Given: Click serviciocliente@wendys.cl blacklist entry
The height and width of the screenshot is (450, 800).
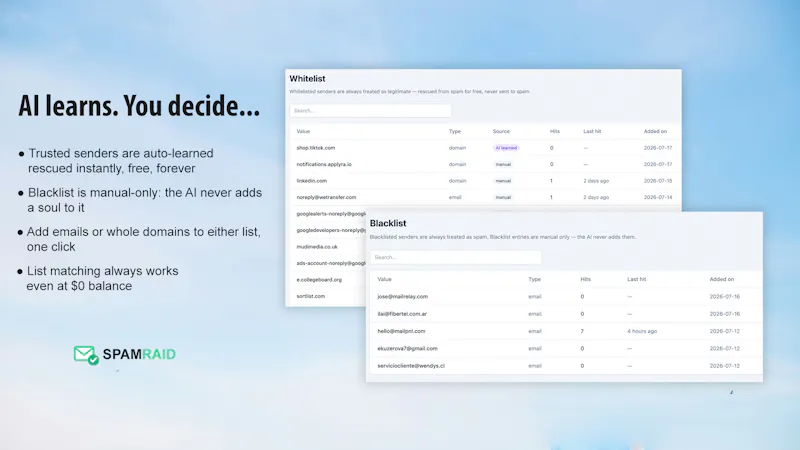Looking at the screenshot, I should [x=411, y=366].
